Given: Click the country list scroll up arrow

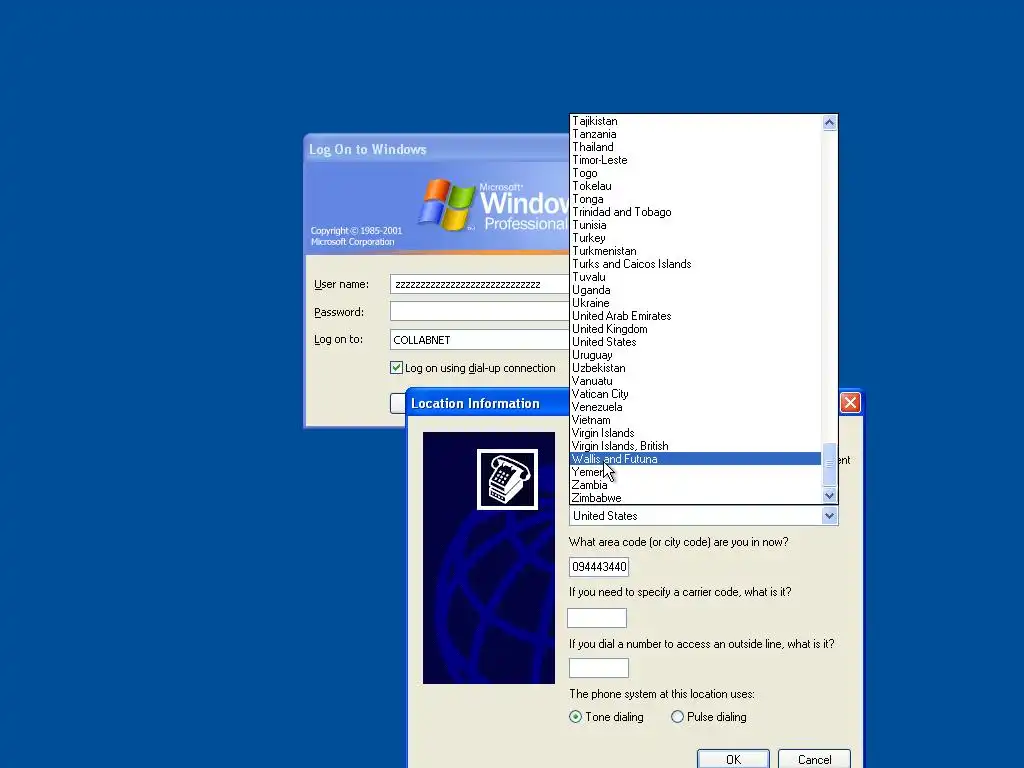Looking at the screenshot, I should click(x=829, y=123).
